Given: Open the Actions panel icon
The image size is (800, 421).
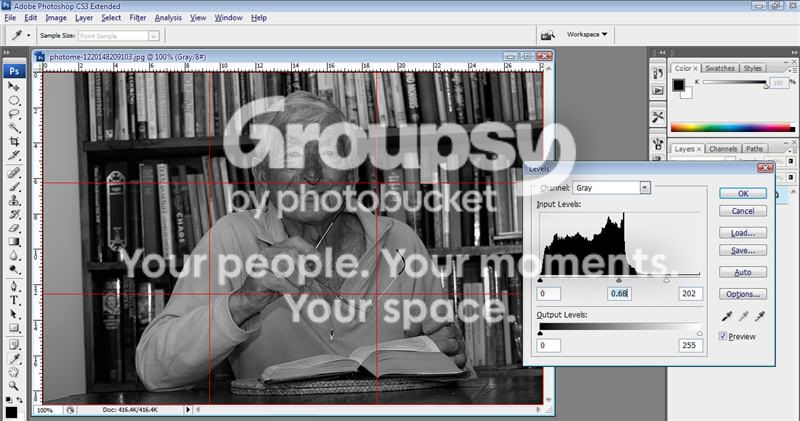Looking at the screenshot, I should coord(658,90).
